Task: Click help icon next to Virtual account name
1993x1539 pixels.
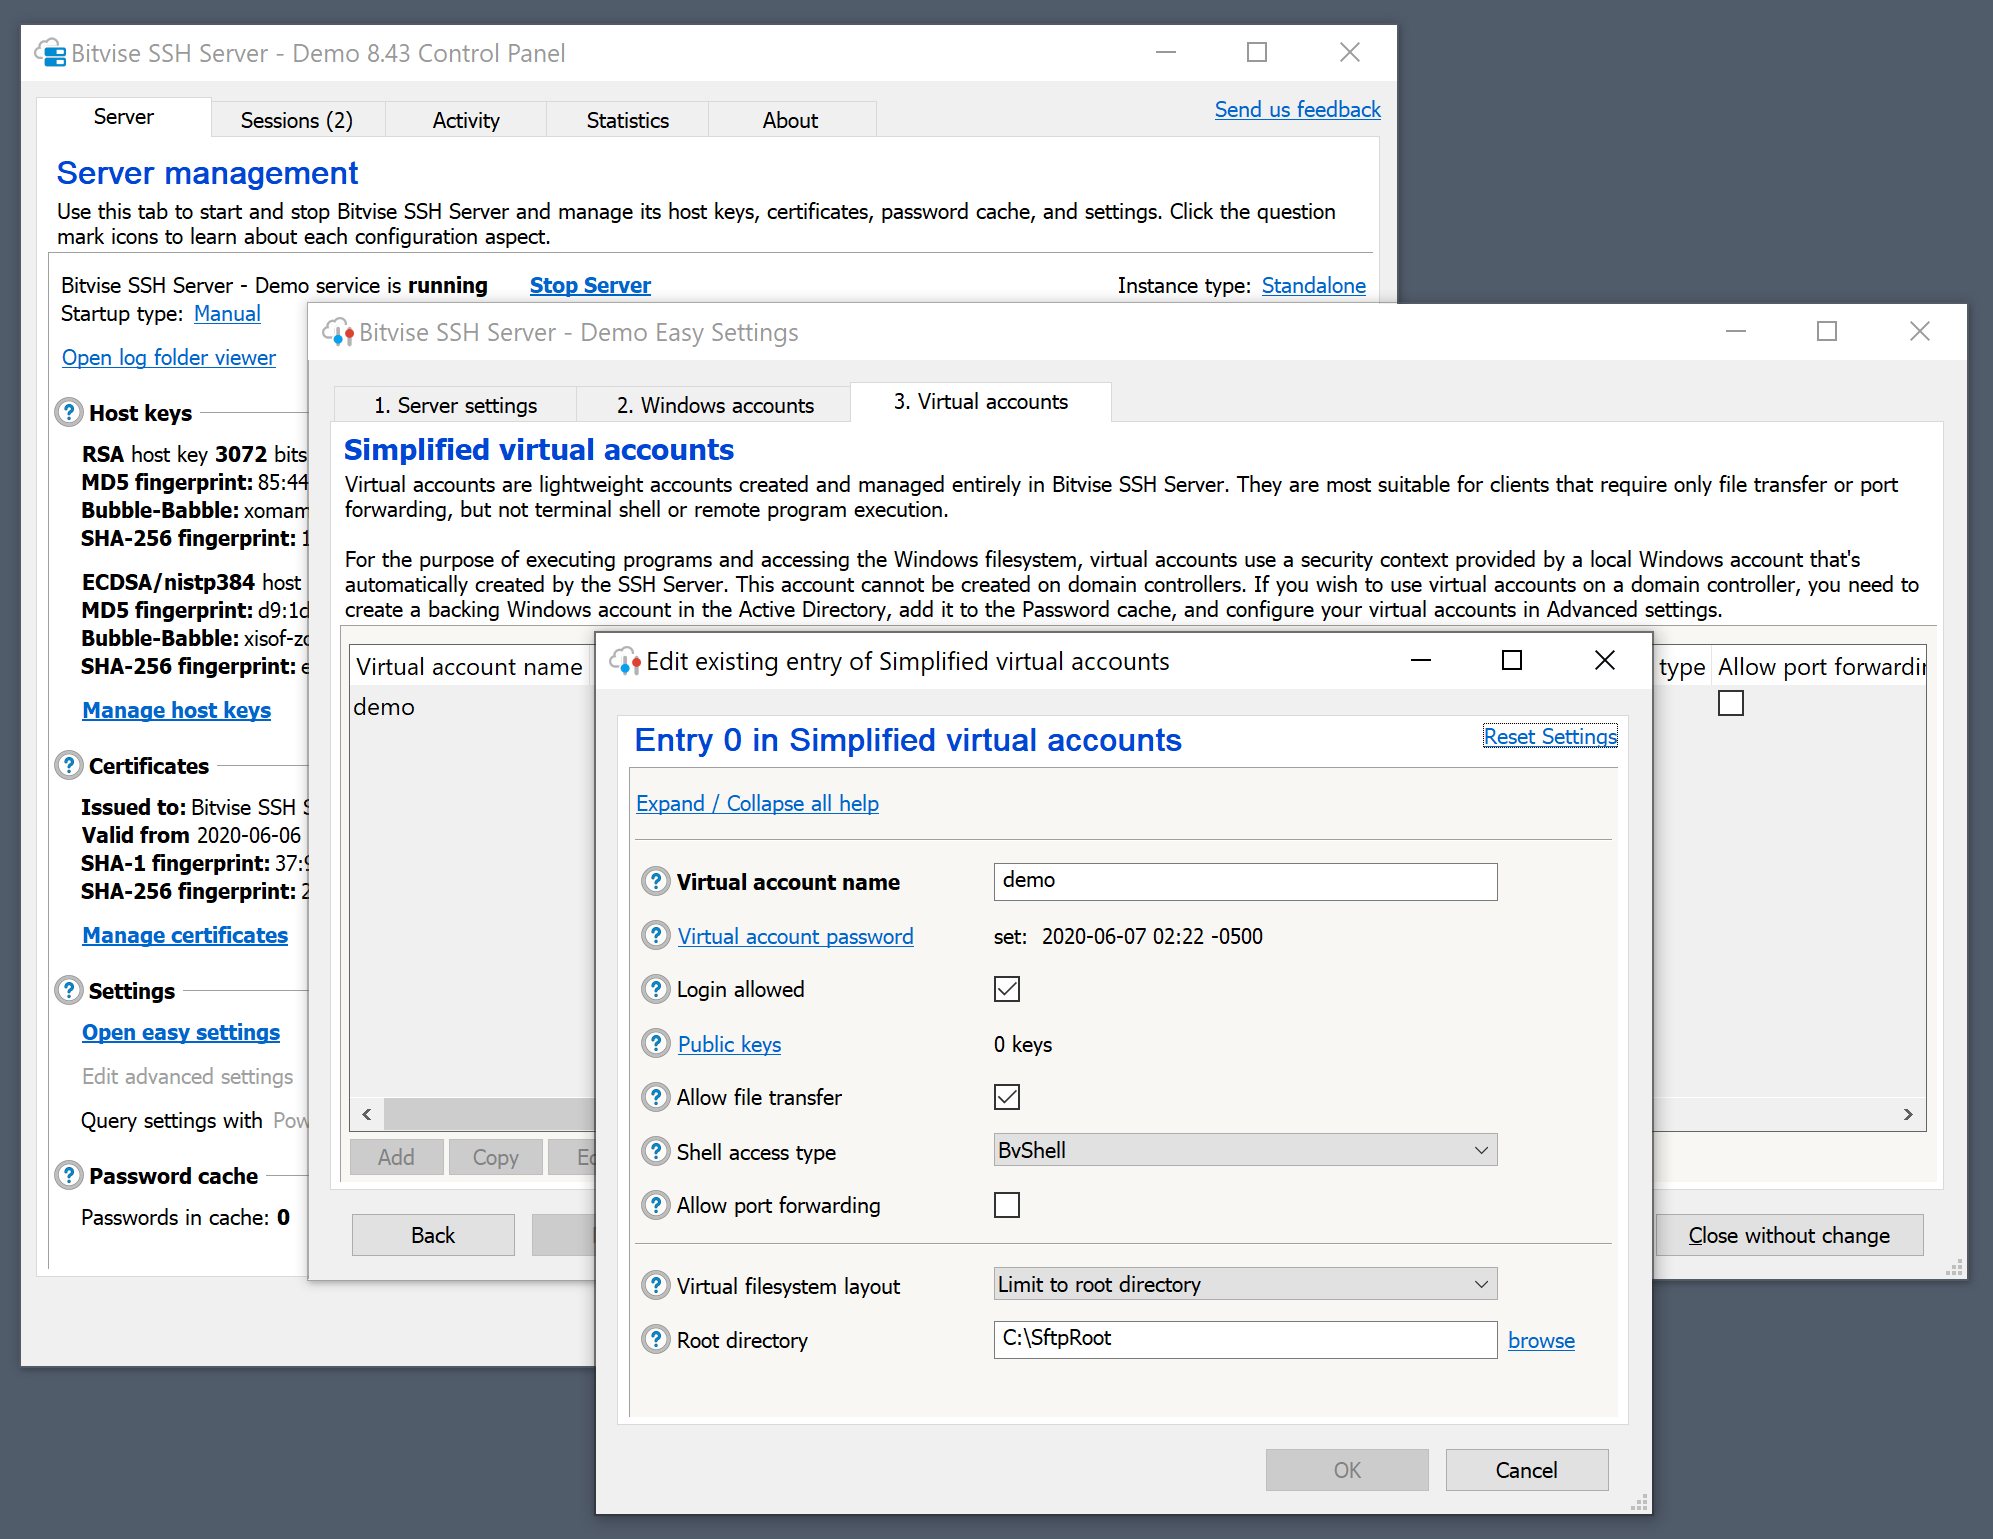Action: click(x=655, y=881)
